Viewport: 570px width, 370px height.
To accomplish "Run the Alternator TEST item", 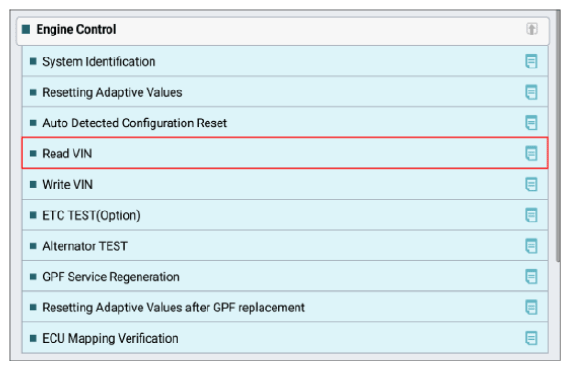I will 285,246.
